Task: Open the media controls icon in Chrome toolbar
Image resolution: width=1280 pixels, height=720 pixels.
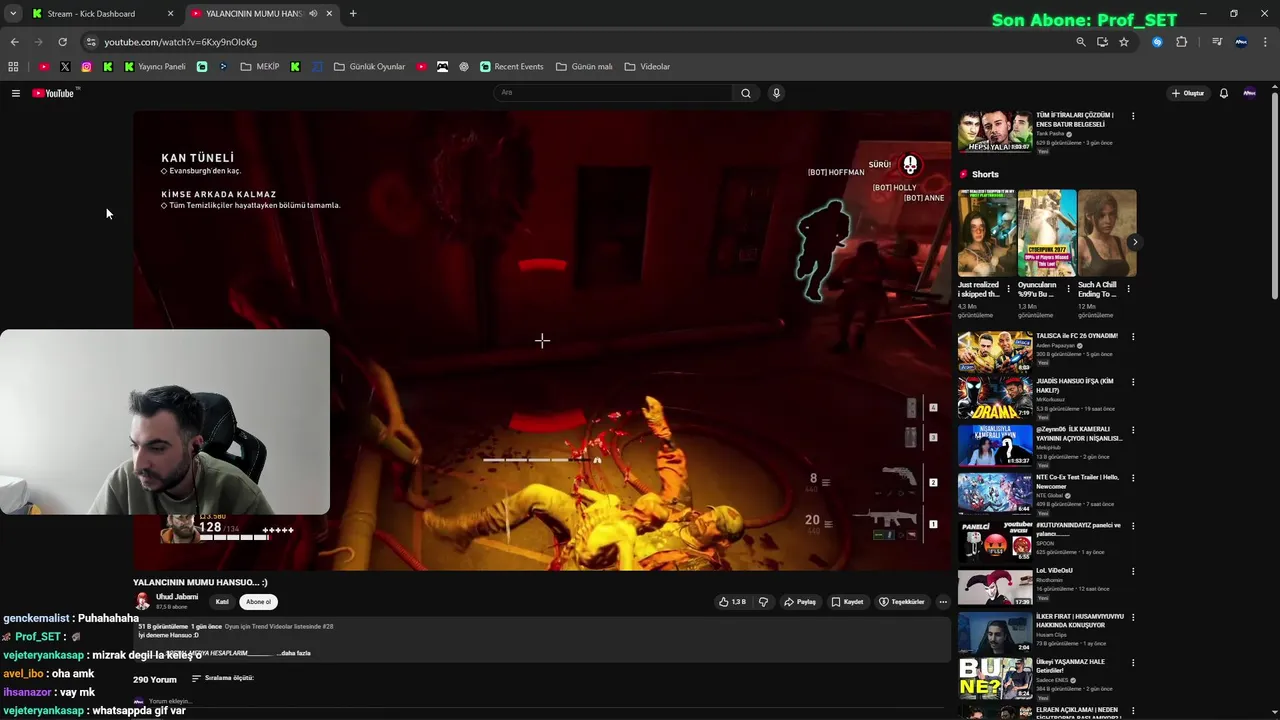Action: pos(1217,42)
